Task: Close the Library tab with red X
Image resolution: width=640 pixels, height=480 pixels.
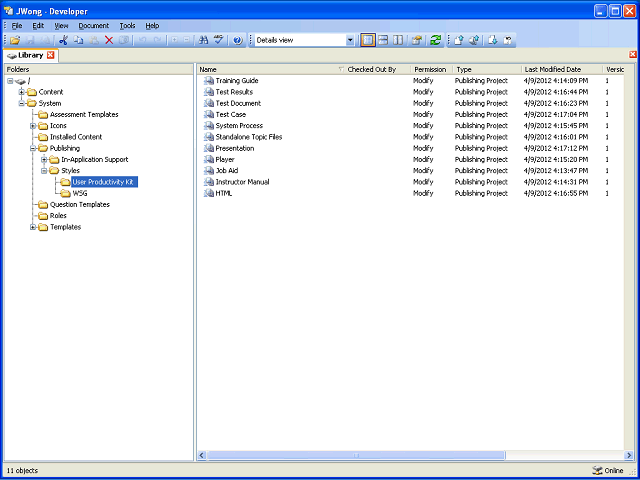Action: pyautogui.click(x=51, y=55)
